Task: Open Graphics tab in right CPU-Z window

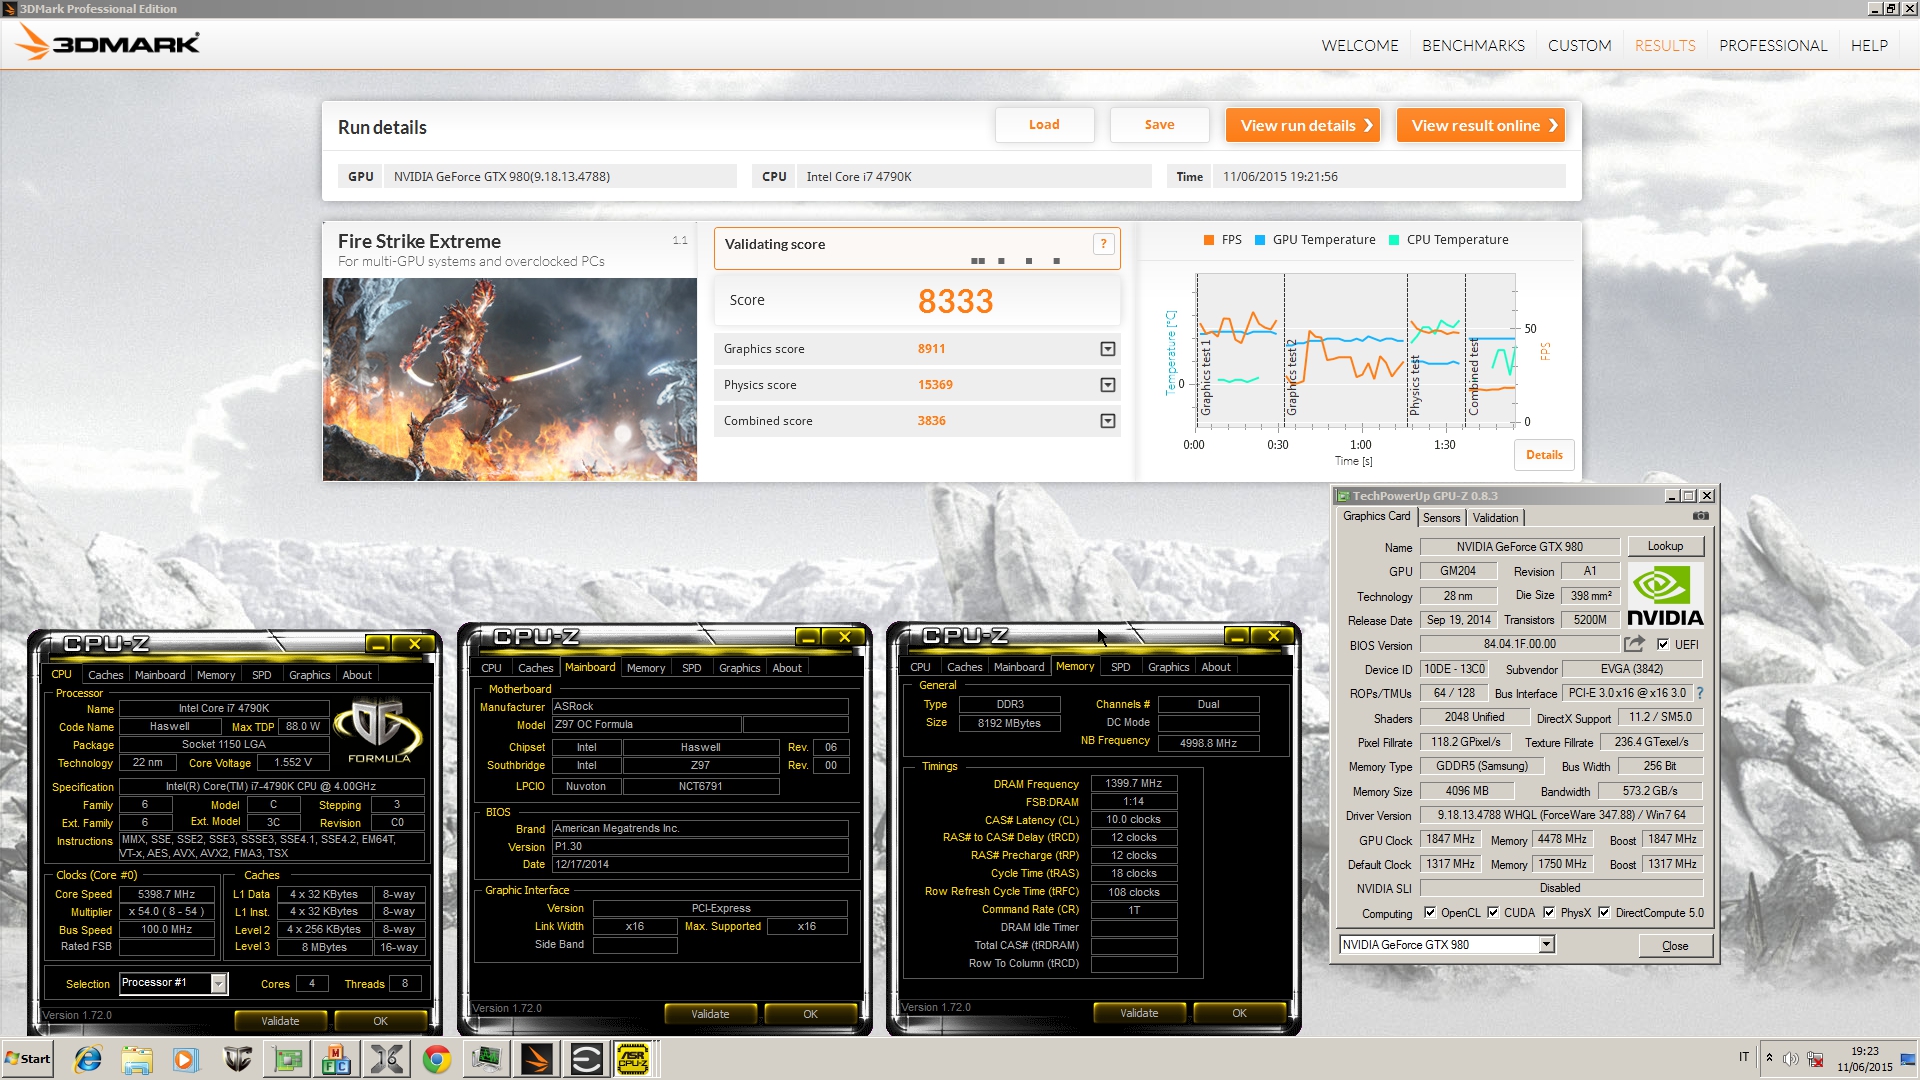Action: coord(1168,667)
